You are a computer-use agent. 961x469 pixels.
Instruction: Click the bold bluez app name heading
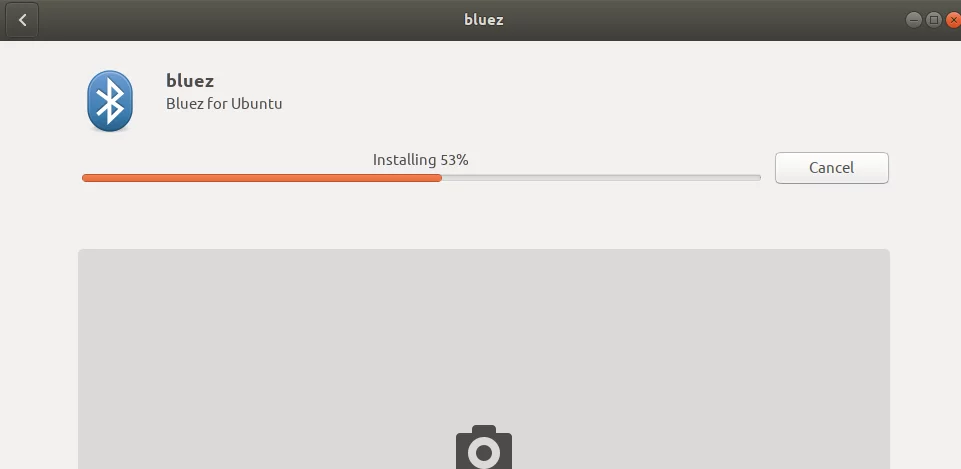coord(190,80)
